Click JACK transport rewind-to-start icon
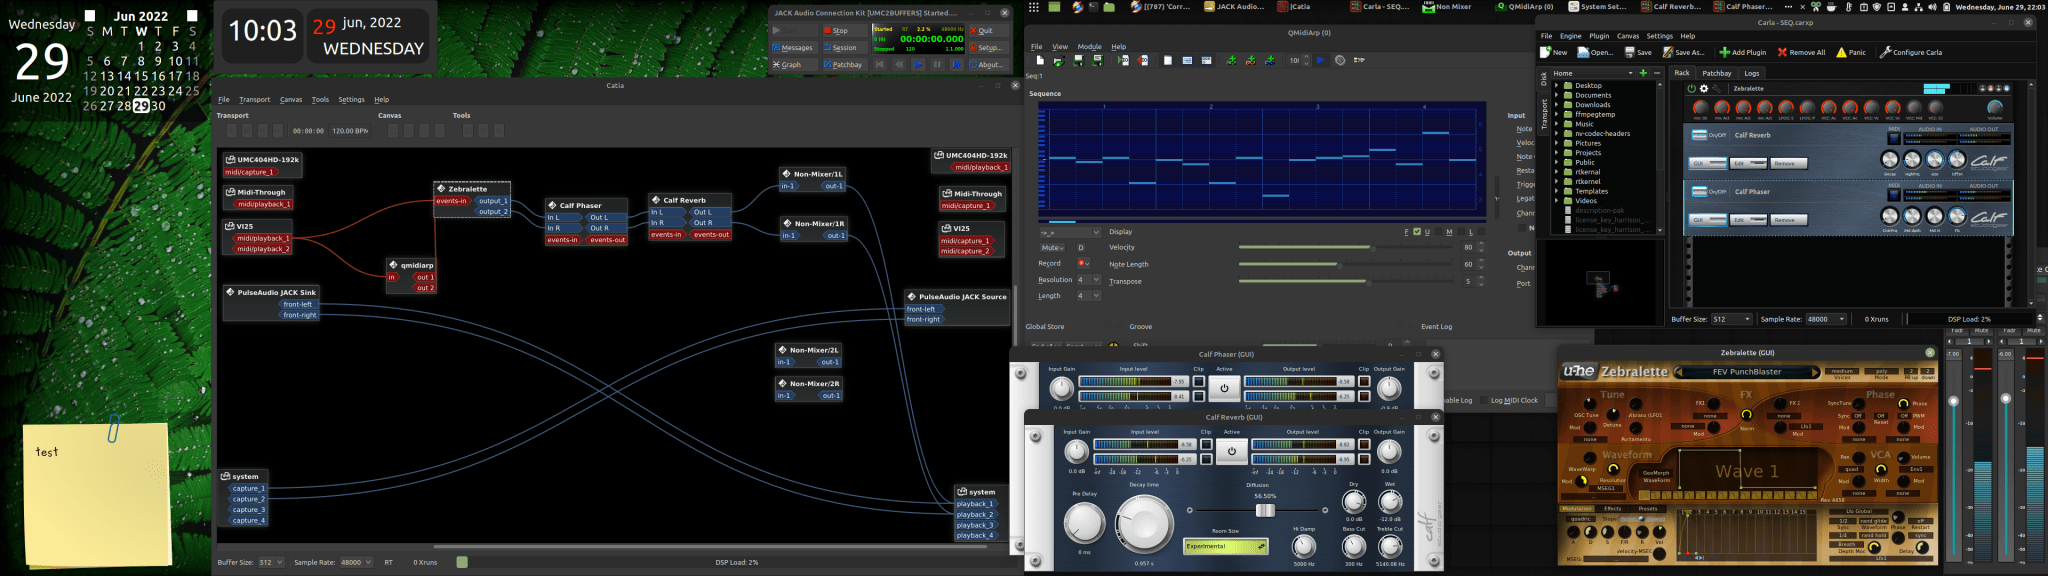 (x=880, y=64)
